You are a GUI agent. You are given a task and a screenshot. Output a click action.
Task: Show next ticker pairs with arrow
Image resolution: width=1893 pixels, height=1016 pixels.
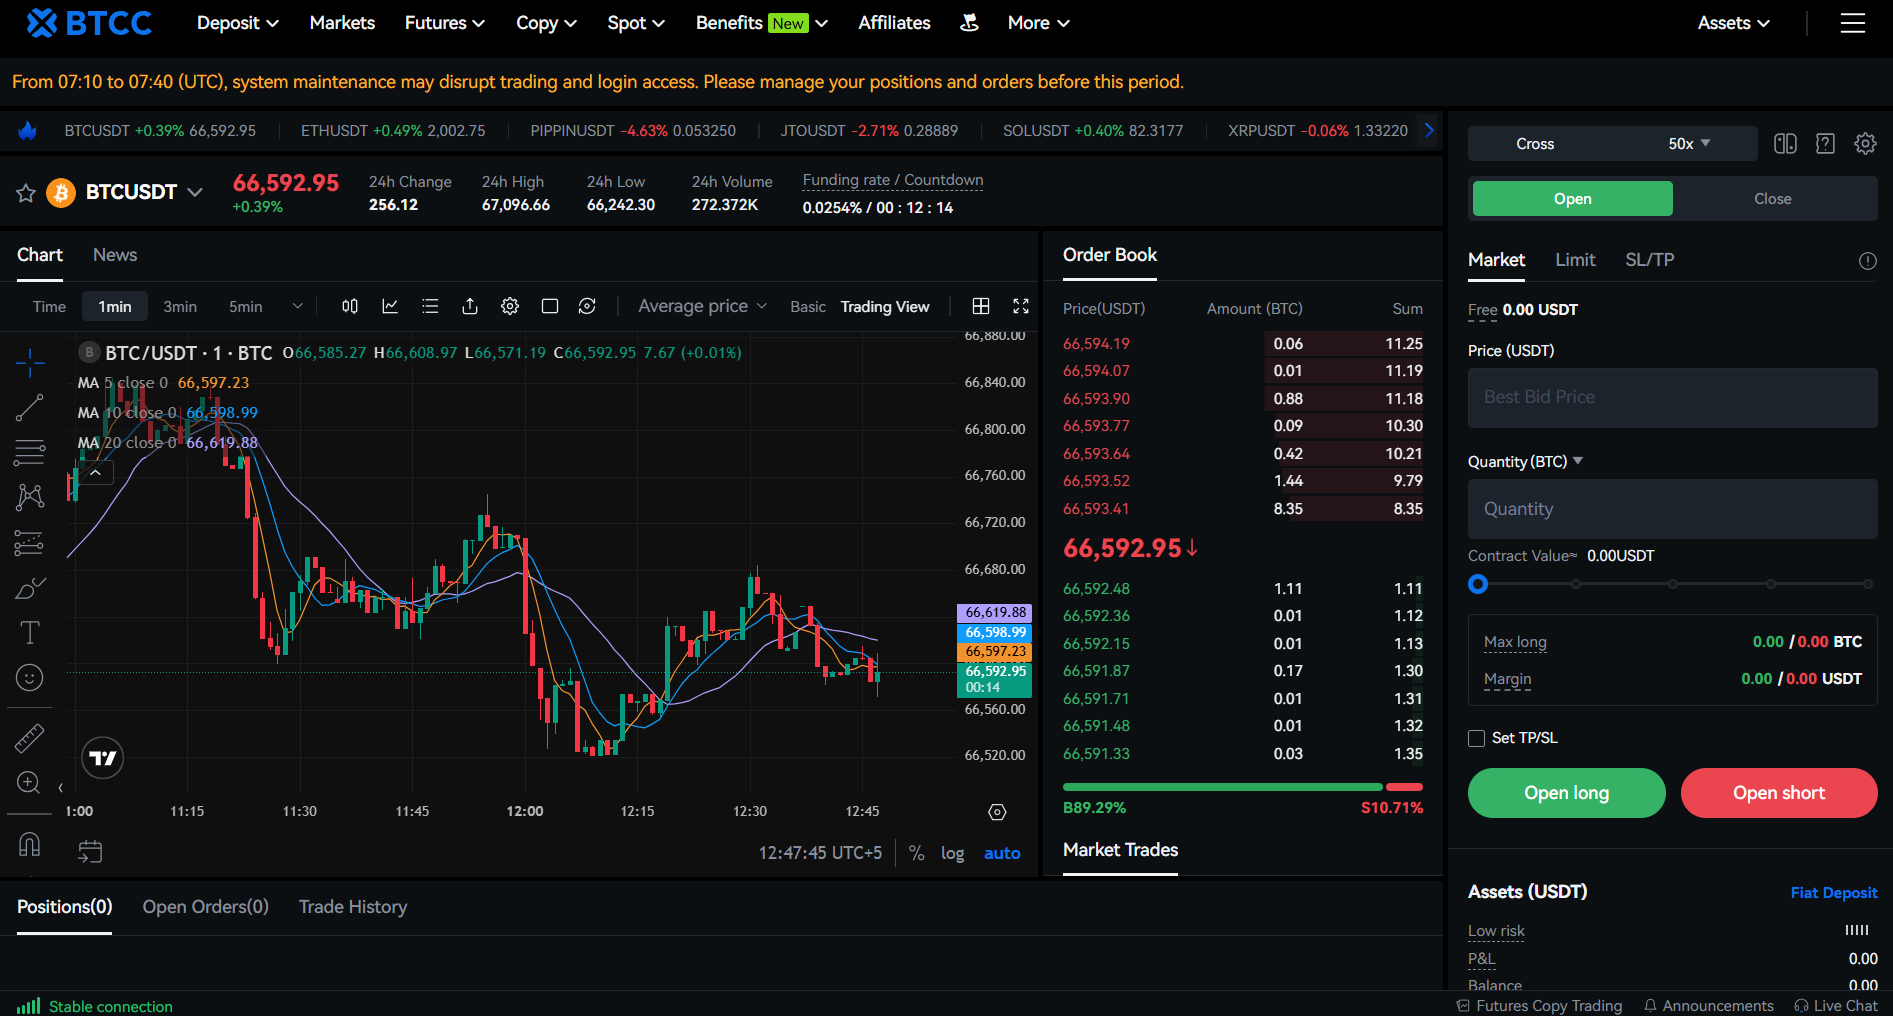click(1429, 130)
